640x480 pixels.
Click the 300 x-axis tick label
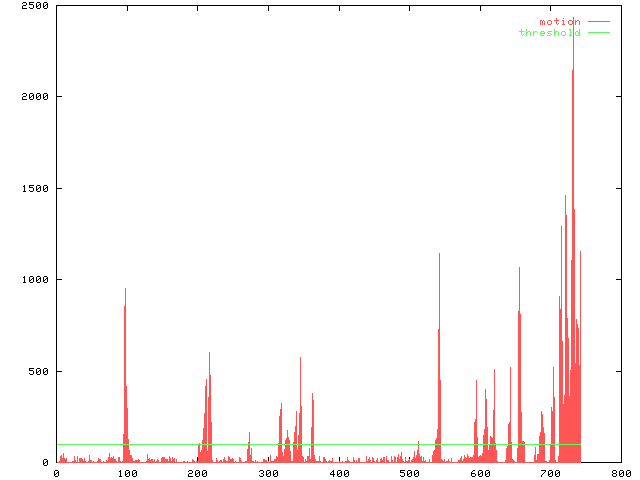click(x=268, y=473)
